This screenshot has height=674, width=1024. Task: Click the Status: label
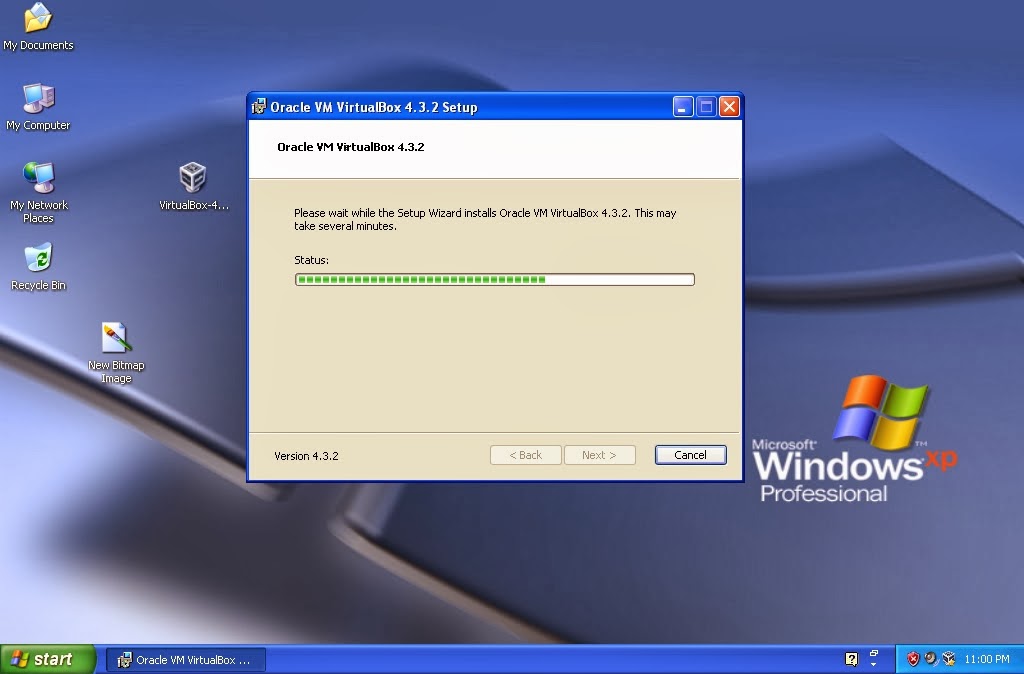point(312,260)
